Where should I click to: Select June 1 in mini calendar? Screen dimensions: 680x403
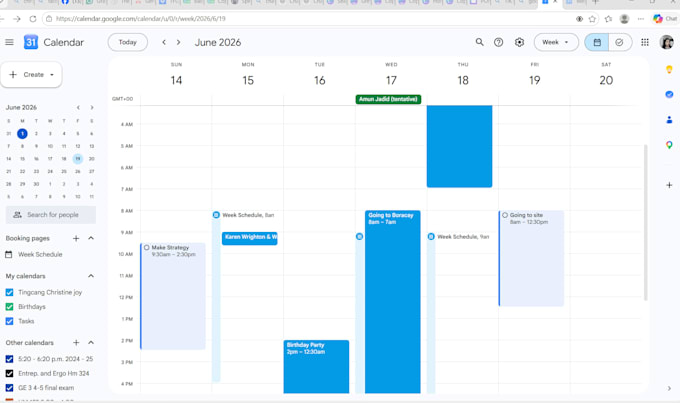(22, 134)
